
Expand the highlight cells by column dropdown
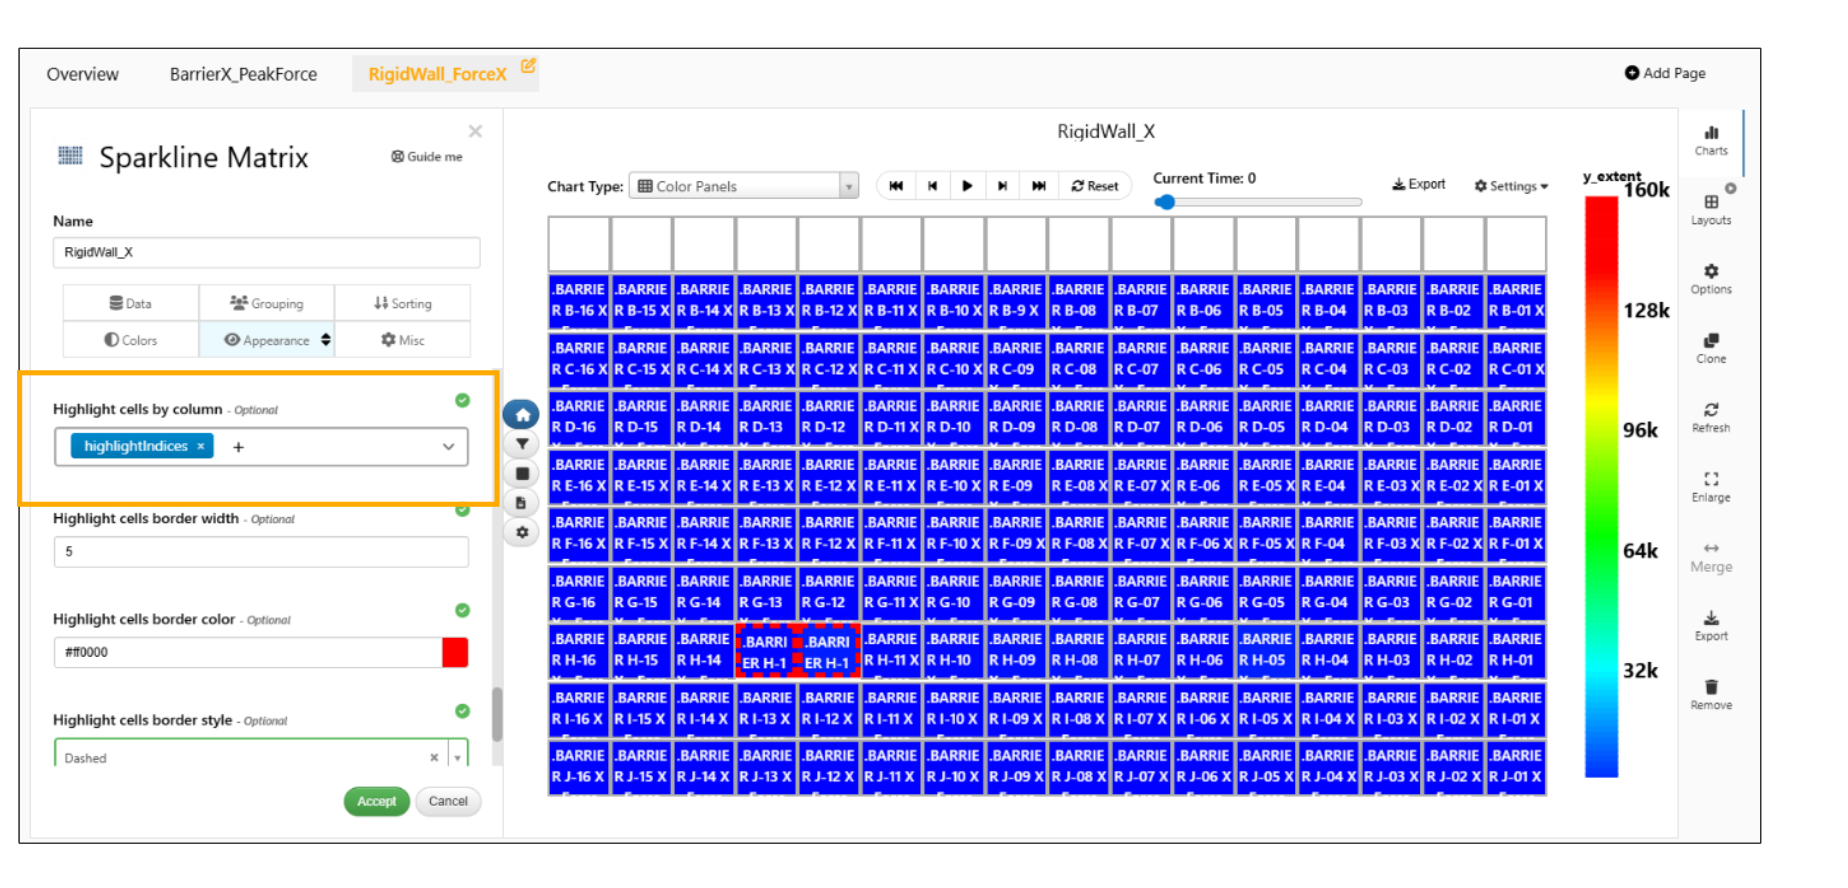coord(448,447)
